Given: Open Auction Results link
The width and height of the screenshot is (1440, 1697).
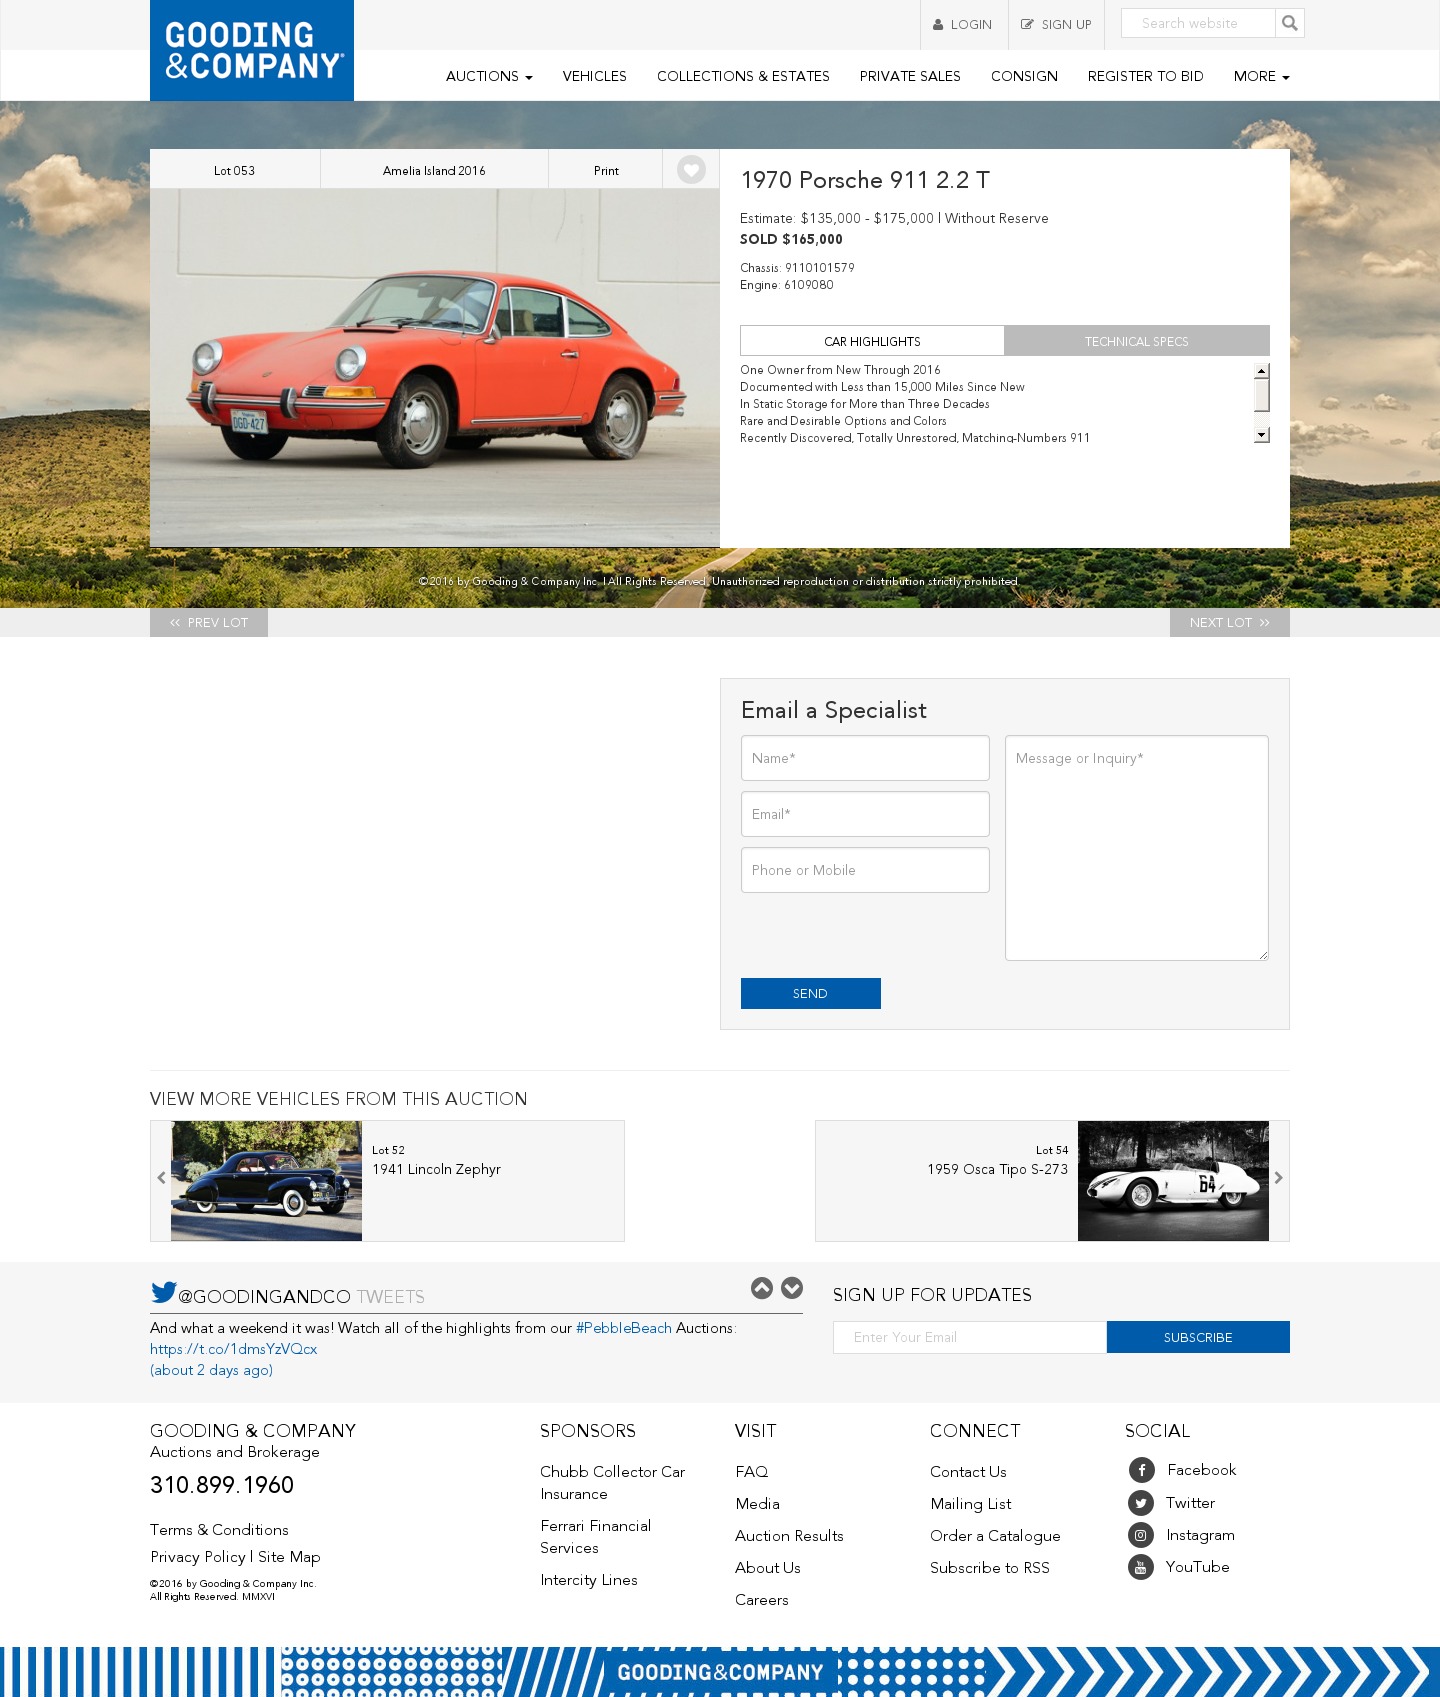Looking at the screenshot, I should point(789,1536).
